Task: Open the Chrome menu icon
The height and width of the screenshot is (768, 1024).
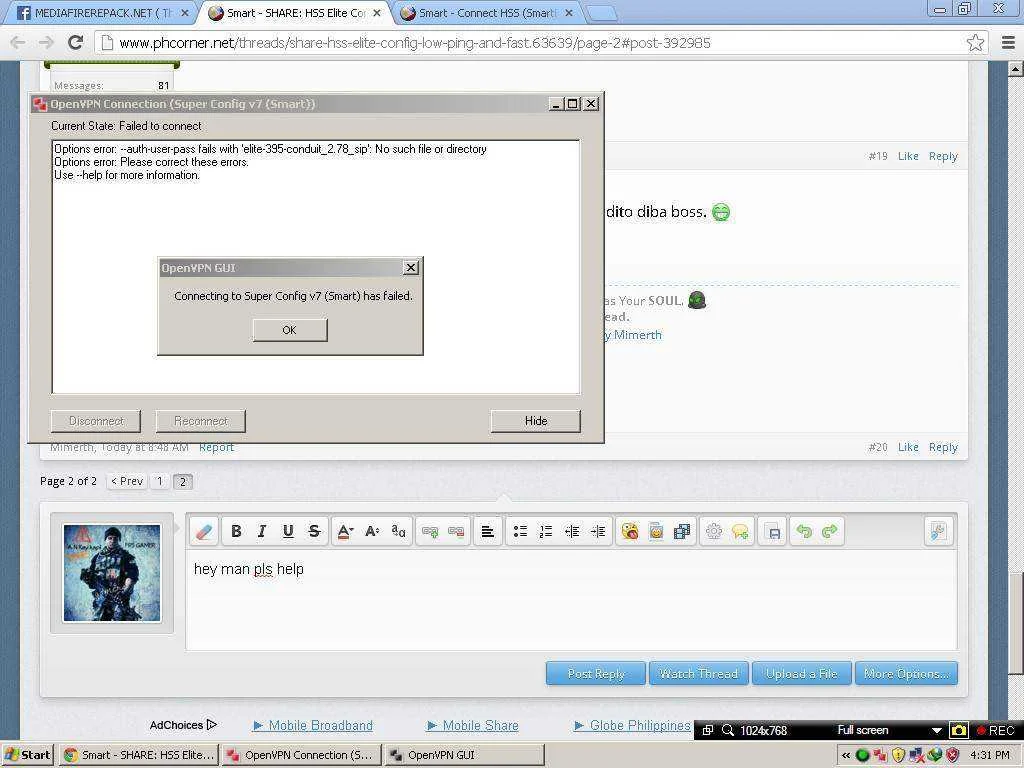Action: 1008,42
